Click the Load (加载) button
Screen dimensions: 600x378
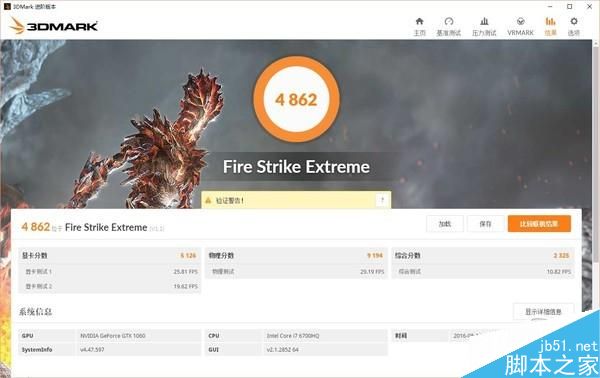pyautogui.click(x=445, y=224)
